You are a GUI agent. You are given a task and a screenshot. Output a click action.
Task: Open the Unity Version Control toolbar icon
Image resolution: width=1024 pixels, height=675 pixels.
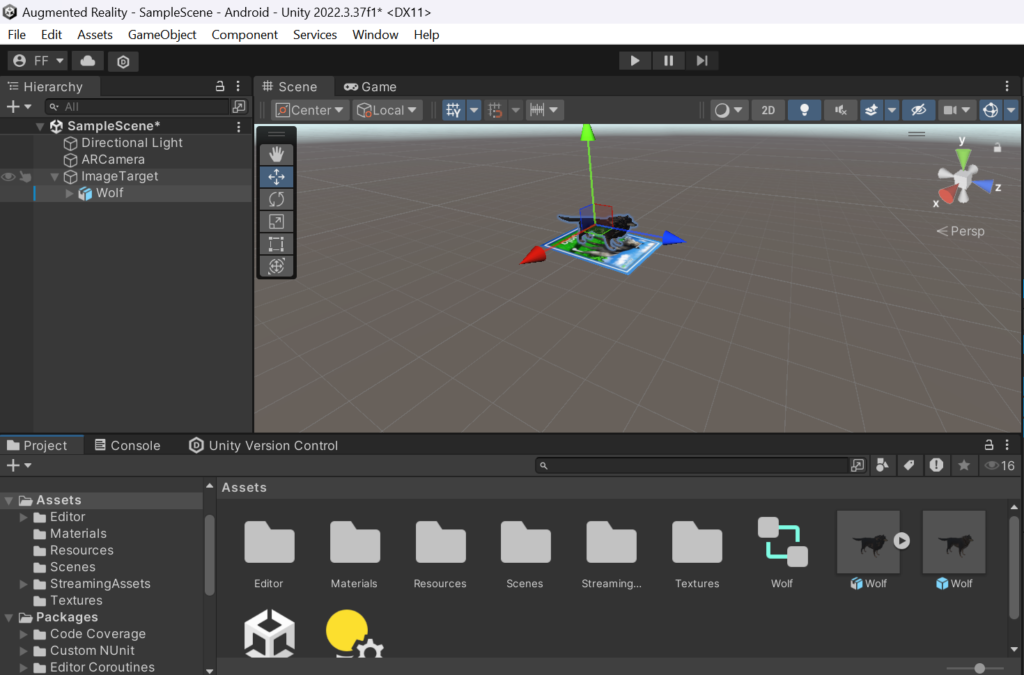coord(123,61)
